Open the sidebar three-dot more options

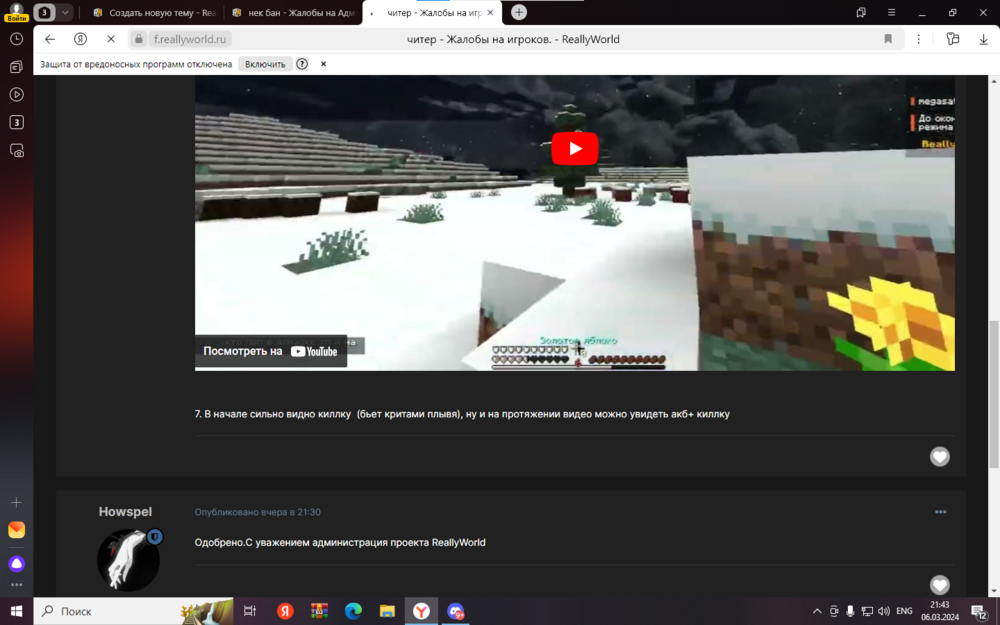[x=17, y=584]
